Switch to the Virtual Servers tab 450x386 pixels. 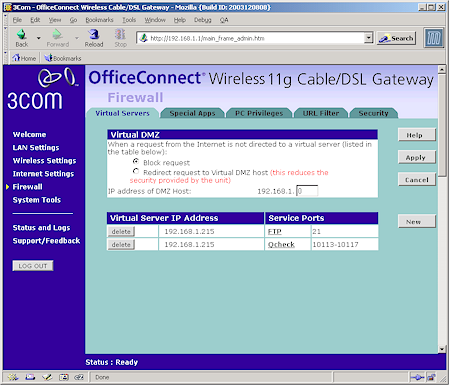tap(122, 113)
